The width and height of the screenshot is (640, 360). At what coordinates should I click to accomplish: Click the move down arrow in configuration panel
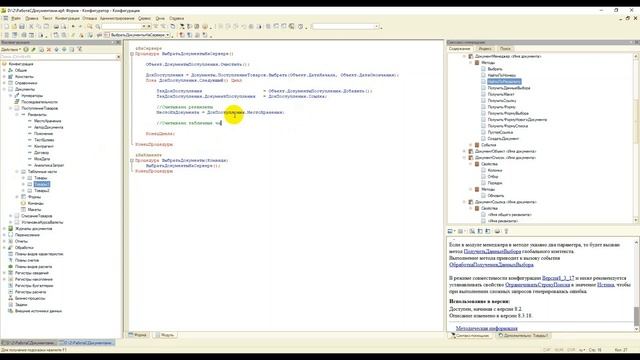click(64, 49)
